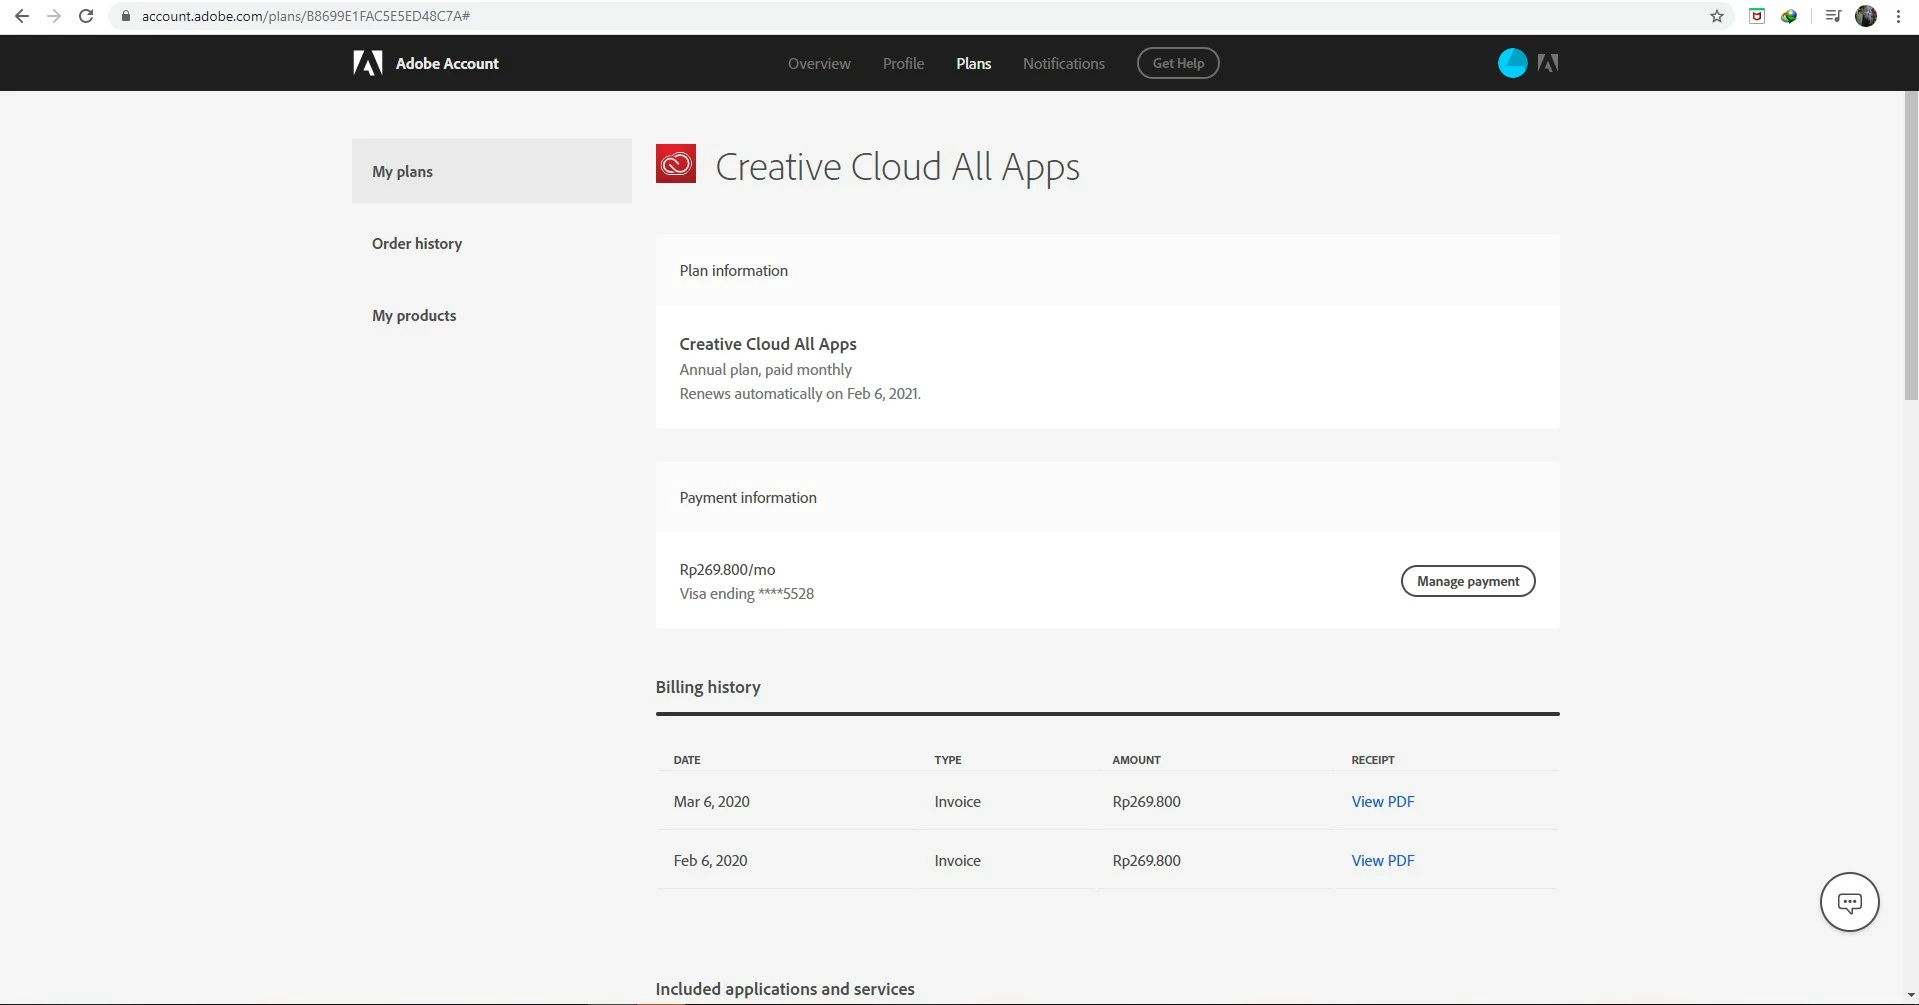Select My plans in the sidebar

(492, 171)
